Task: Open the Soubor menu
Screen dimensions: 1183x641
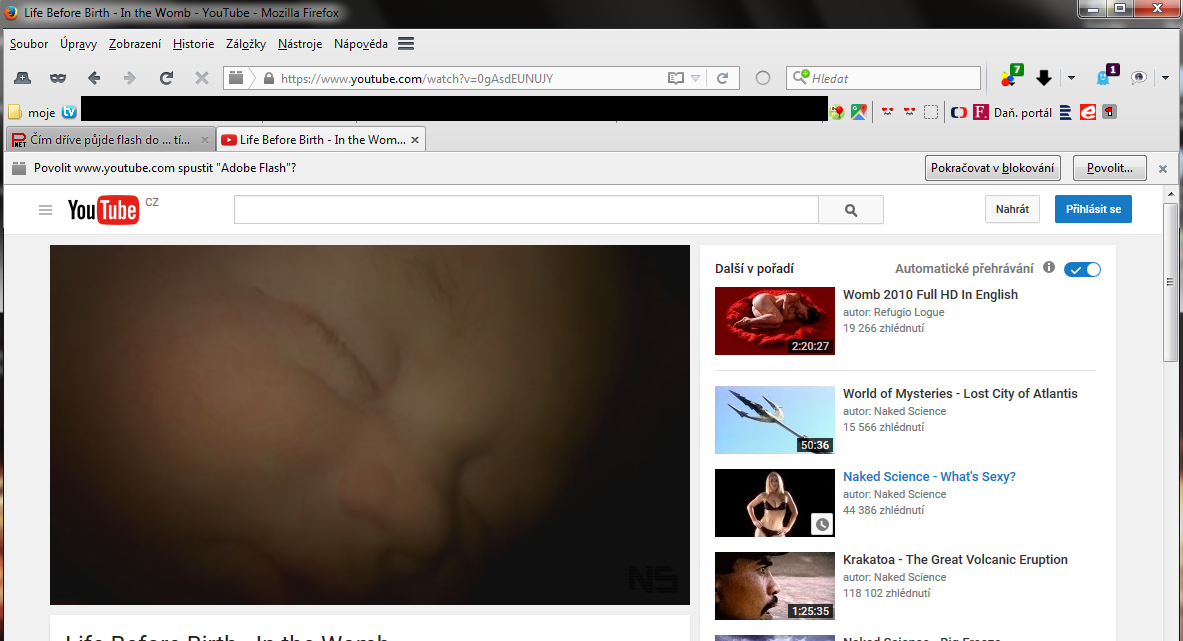Action: [x=29, y=44]
